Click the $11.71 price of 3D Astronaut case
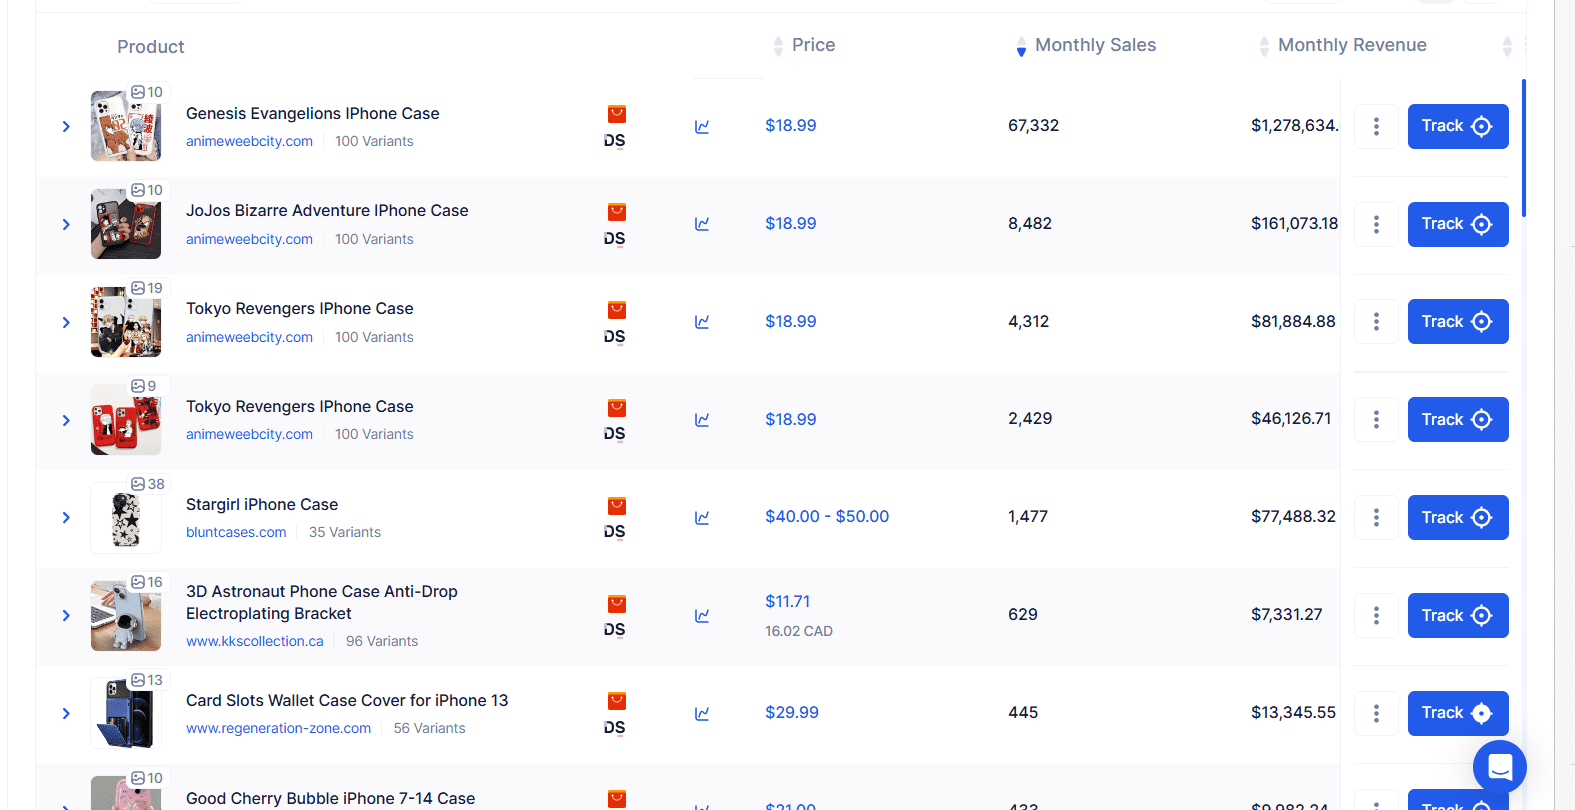Viewport: 1575px width, 810px height. 788,602
